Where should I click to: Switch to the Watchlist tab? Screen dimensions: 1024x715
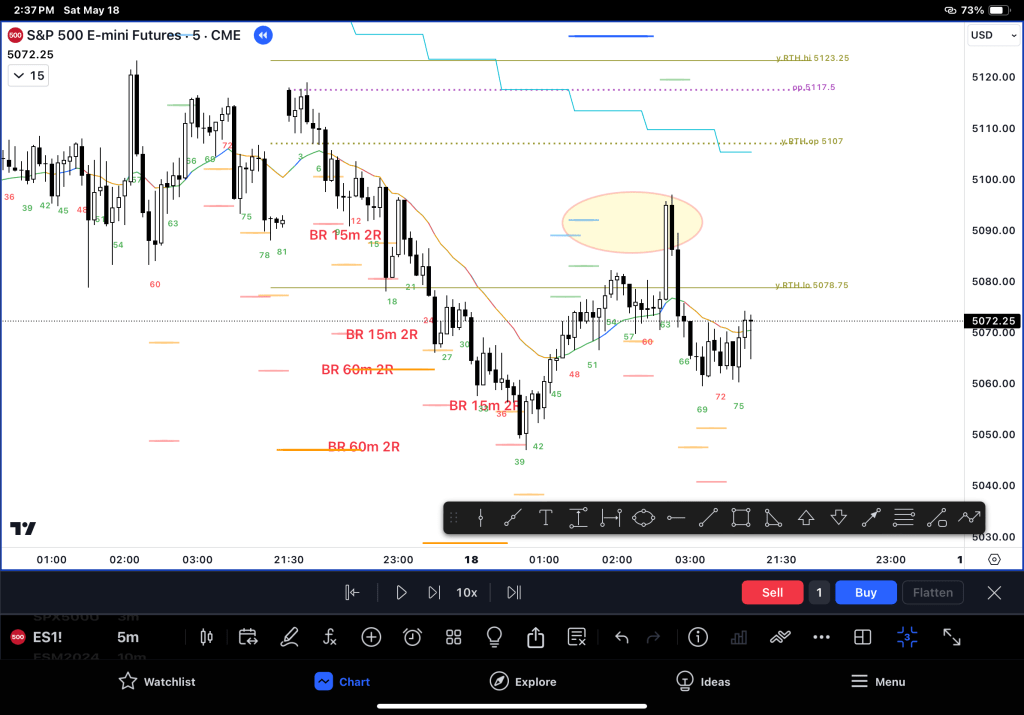157,681
